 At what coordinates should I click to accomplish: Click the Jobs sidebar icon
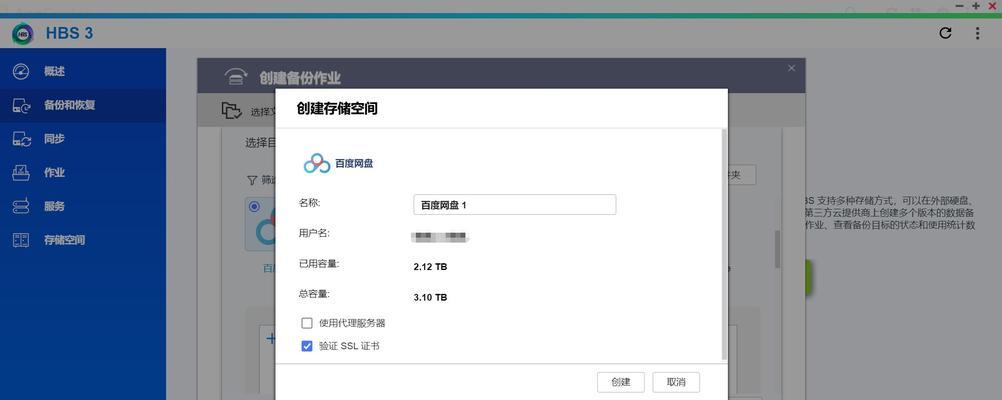21,173
